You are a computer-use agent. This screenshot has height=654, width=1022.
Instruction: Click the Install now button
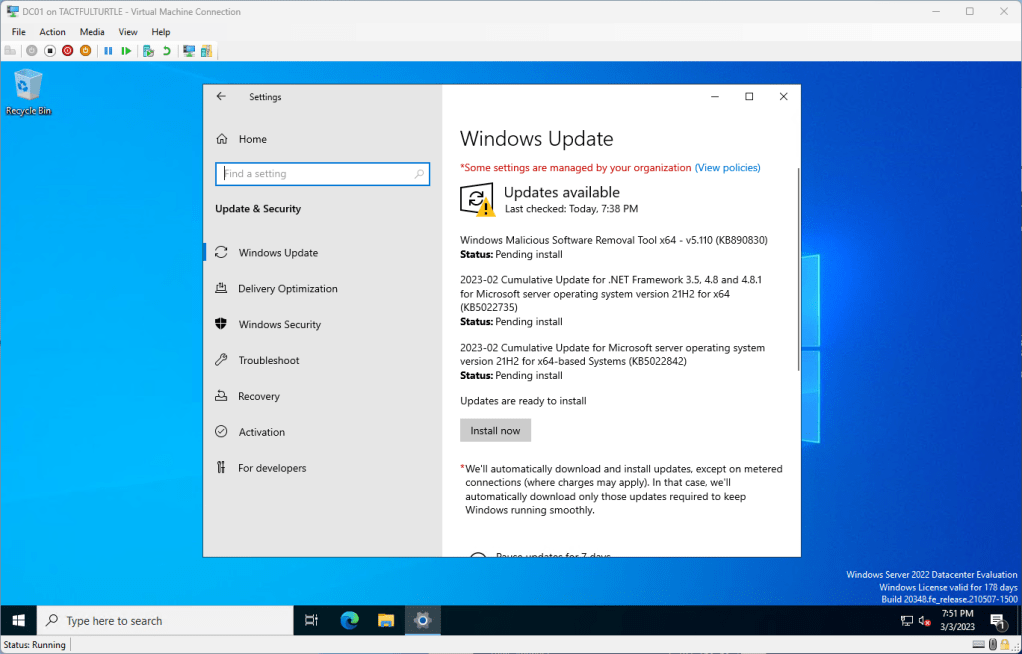pyautogui.click(x=495, y=430)
